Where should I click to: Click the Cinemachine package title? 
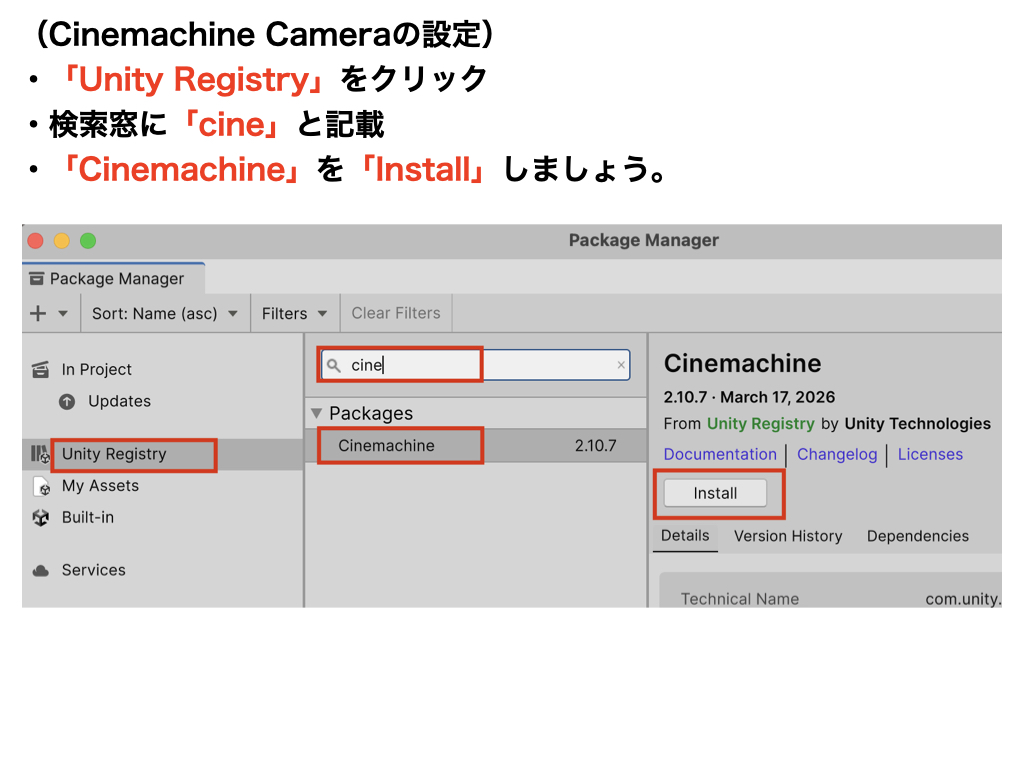point(743,364)
